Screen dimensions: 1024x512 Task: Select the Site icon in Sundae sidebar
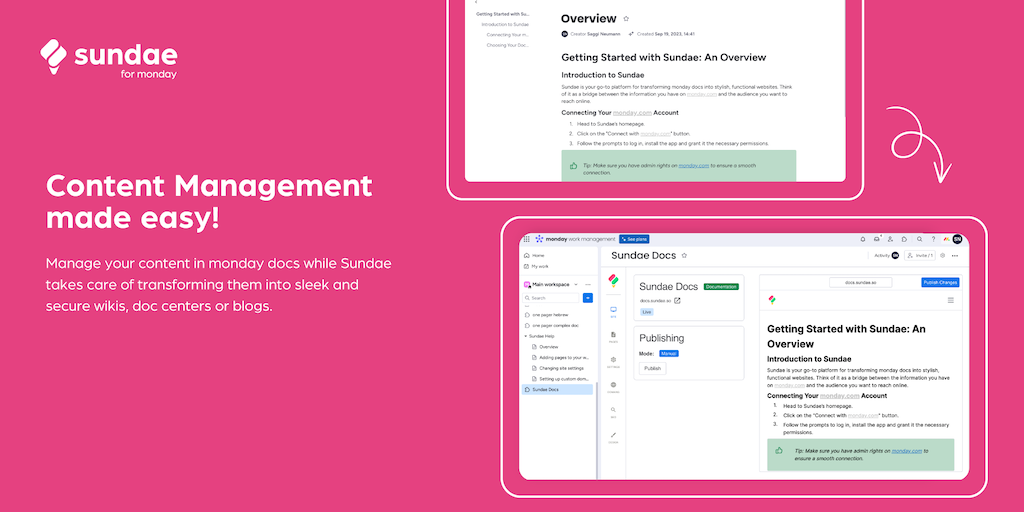pos(613,311)
